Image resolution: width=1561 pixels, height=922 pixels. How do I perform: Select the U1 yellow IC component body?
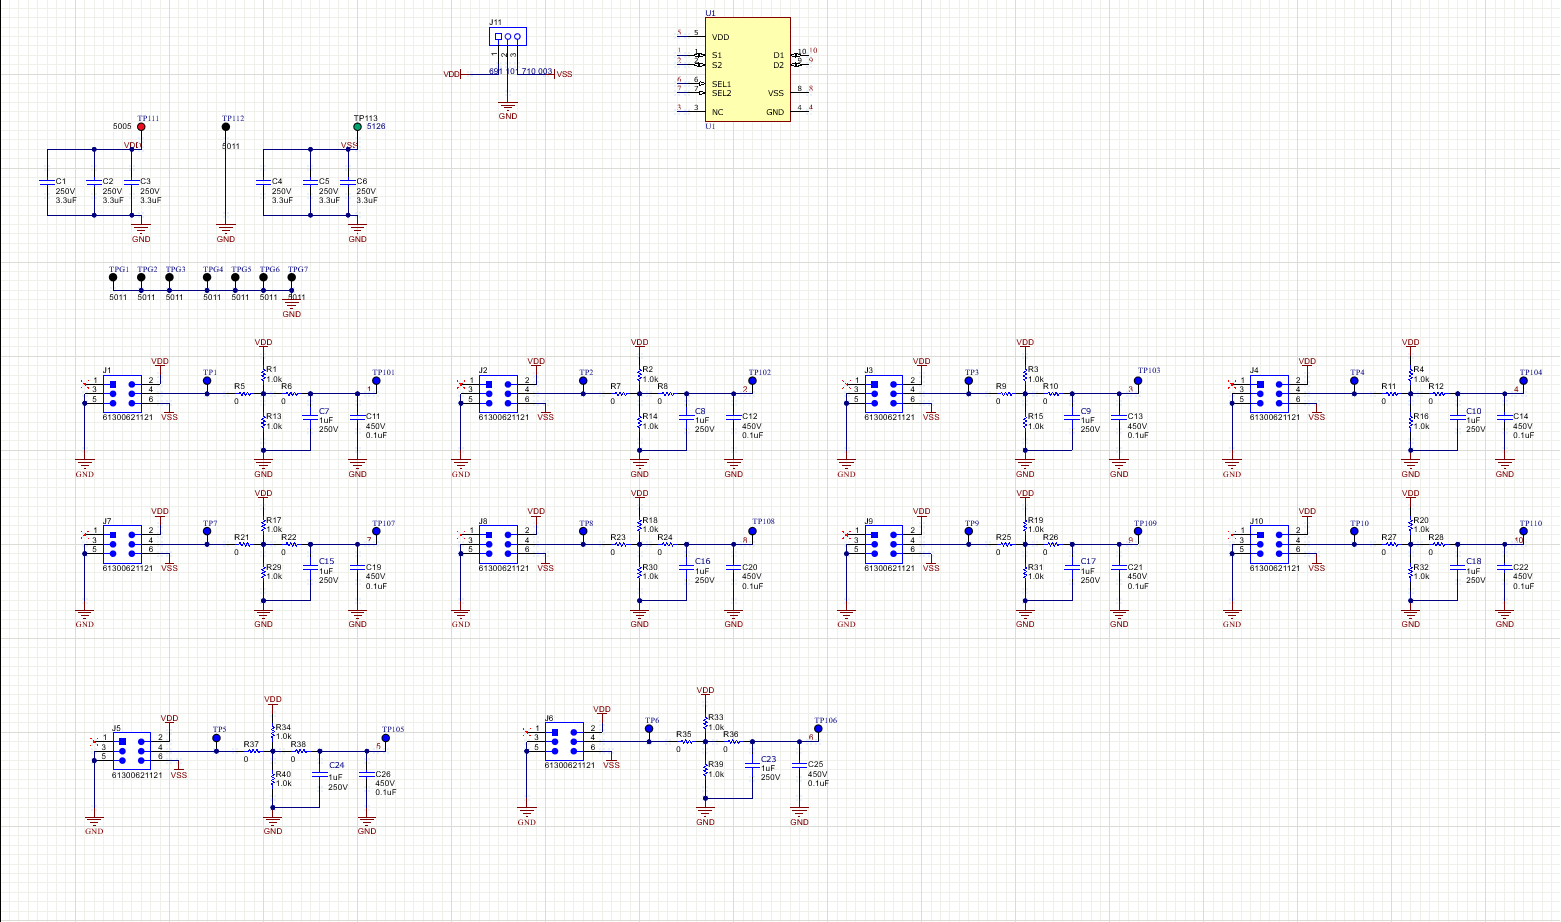tap(747, 70)
